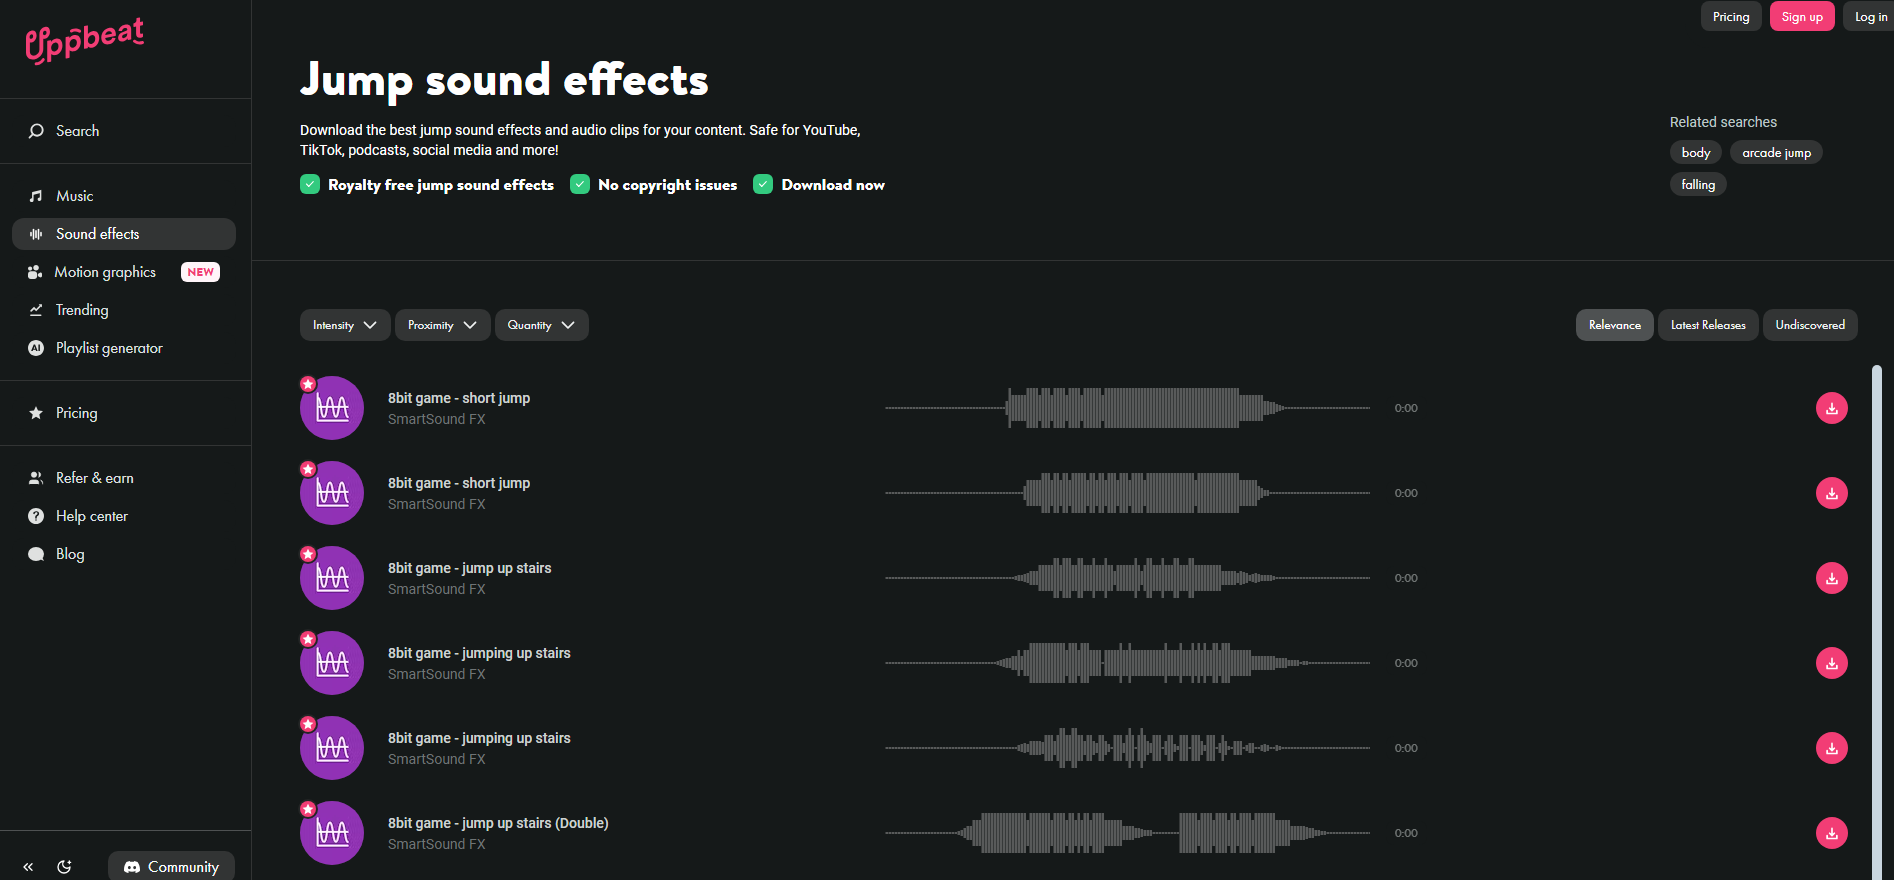This screenshot has height=880, width=1894.
Task: Expand the Proximity filter dropdown
Action: click(442, 325)
